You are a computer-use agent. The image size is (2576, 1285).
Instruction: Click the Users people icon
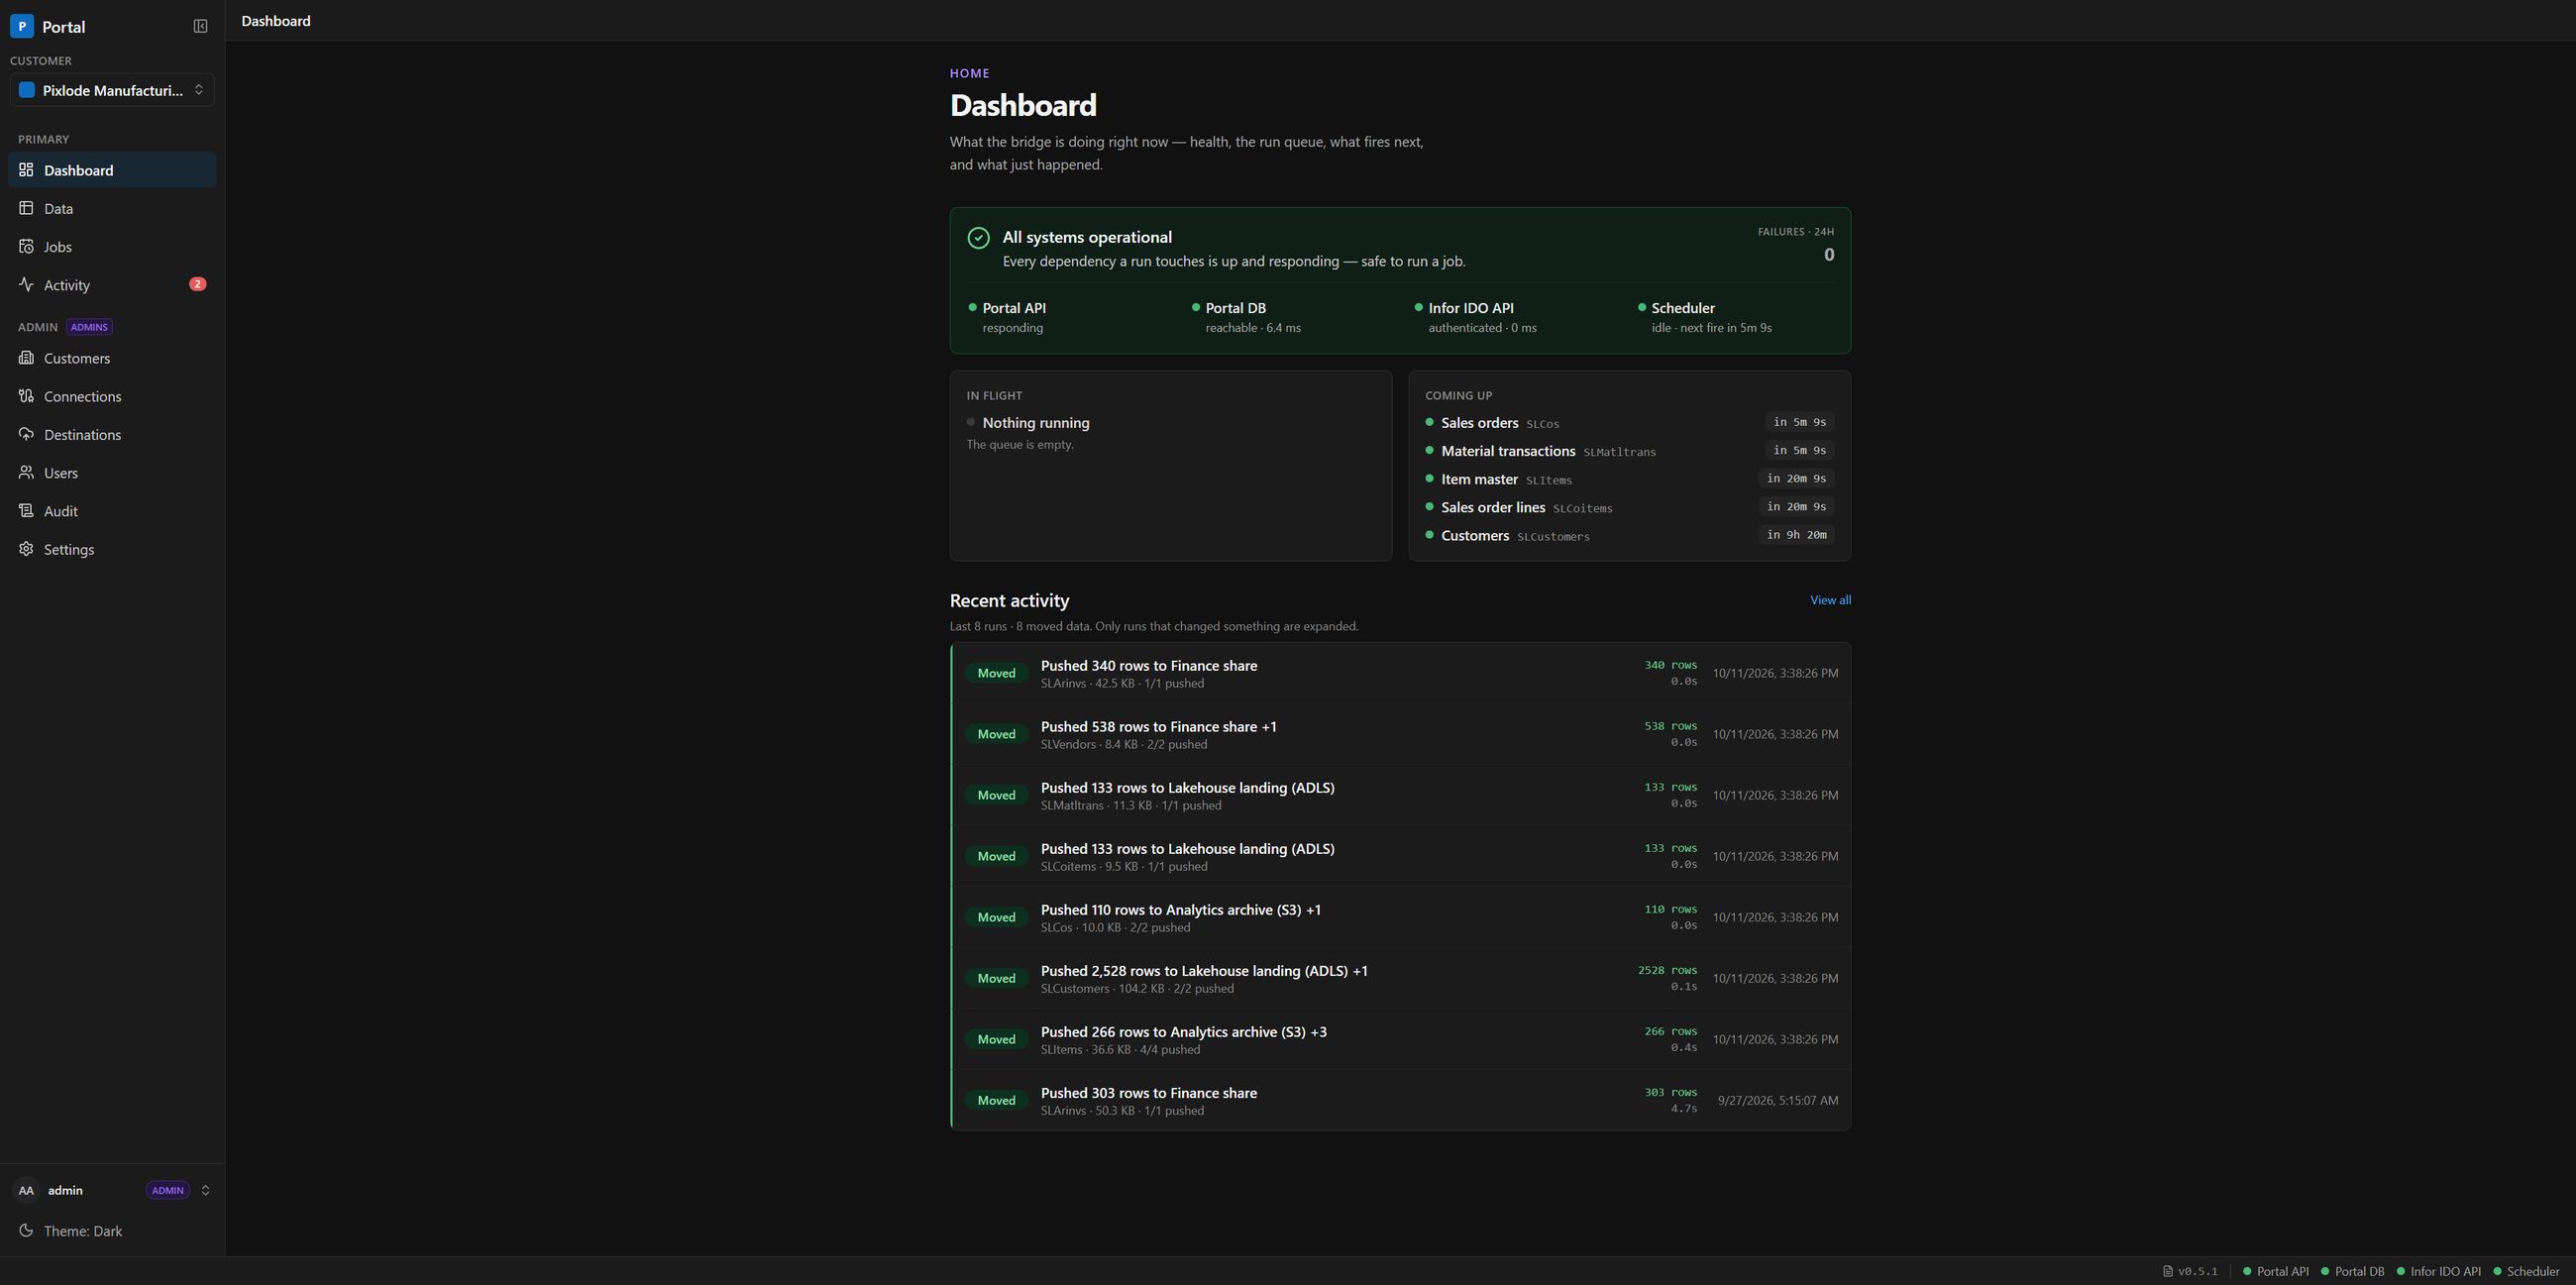coord(27,472)
